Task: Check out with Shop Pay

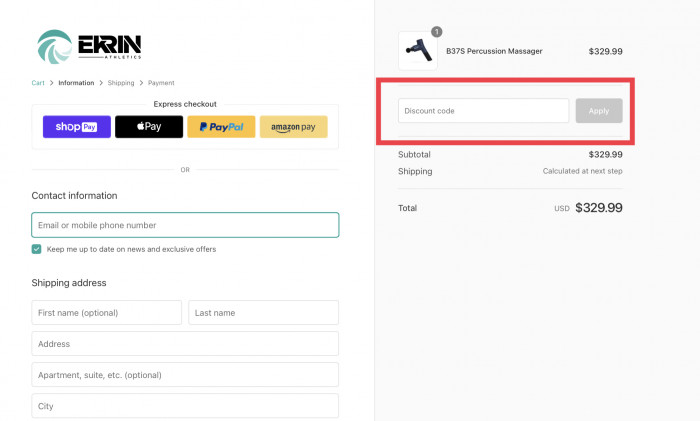Action: coord(77,127)
